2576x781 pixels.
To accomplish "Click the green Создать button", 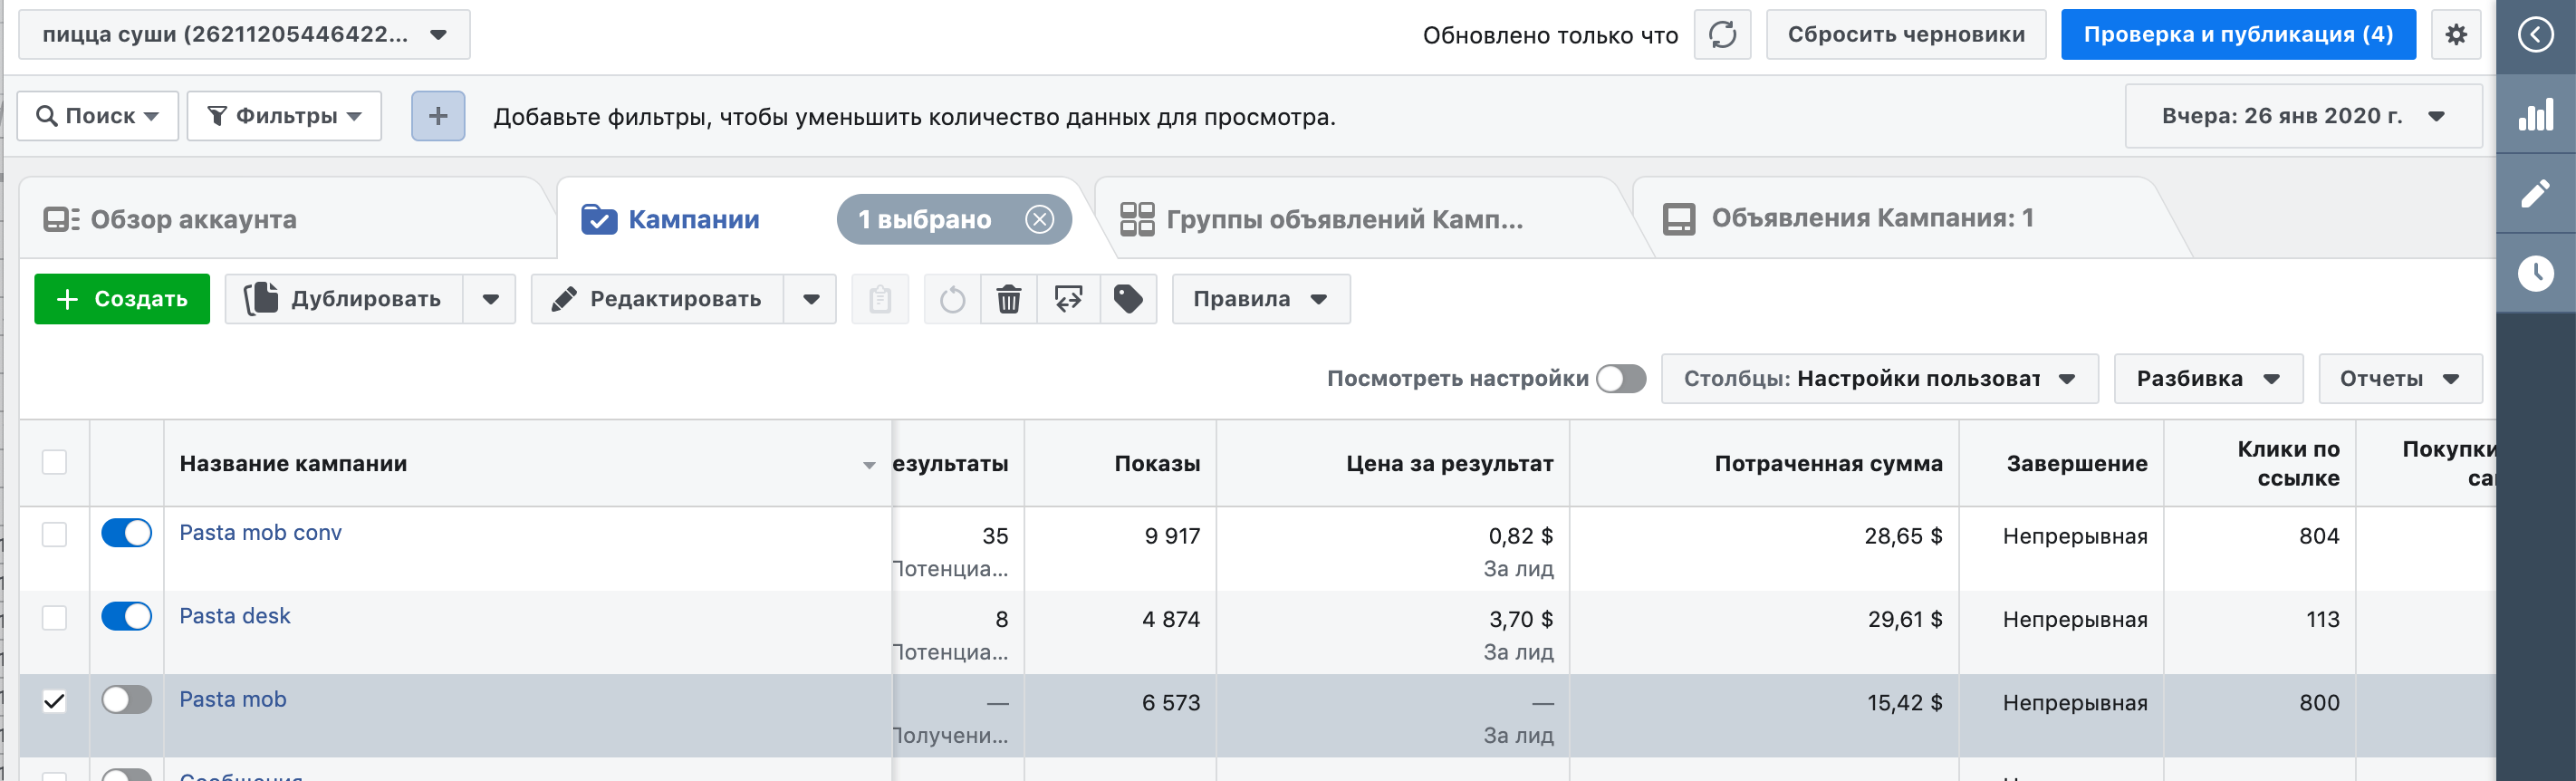I will 122,299.
